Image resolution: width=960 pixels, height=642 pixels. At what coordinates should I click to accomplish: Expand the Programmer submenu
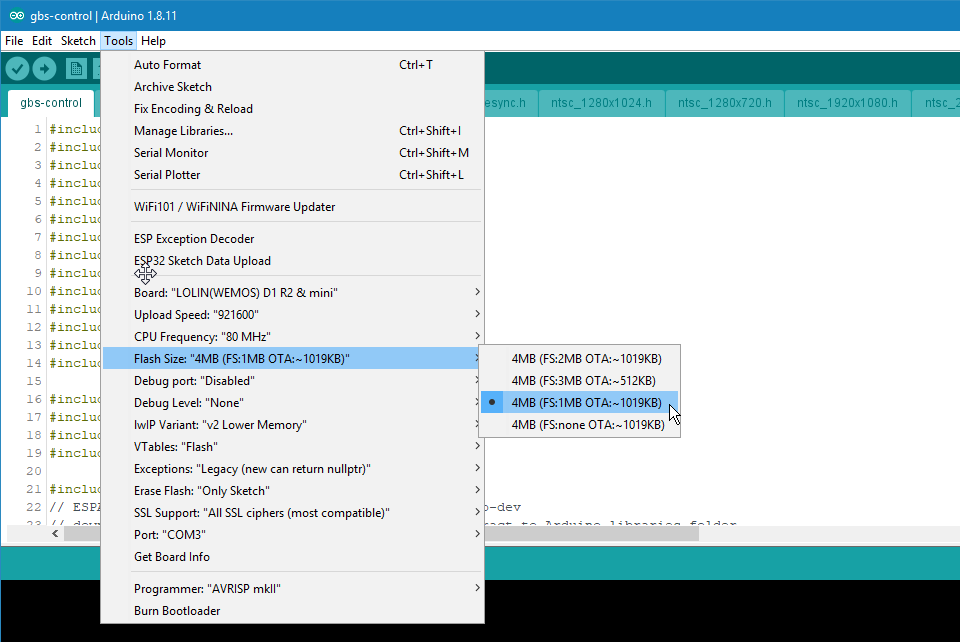click(293, 589)
